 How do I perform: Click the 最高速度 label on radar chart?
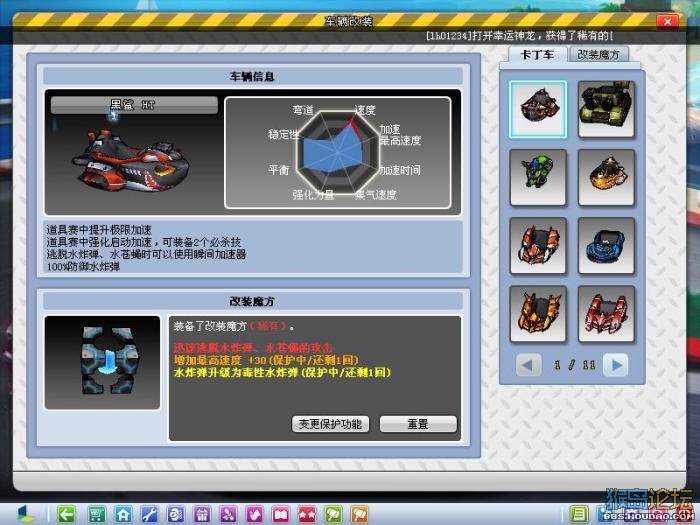(x=400, y=141)
